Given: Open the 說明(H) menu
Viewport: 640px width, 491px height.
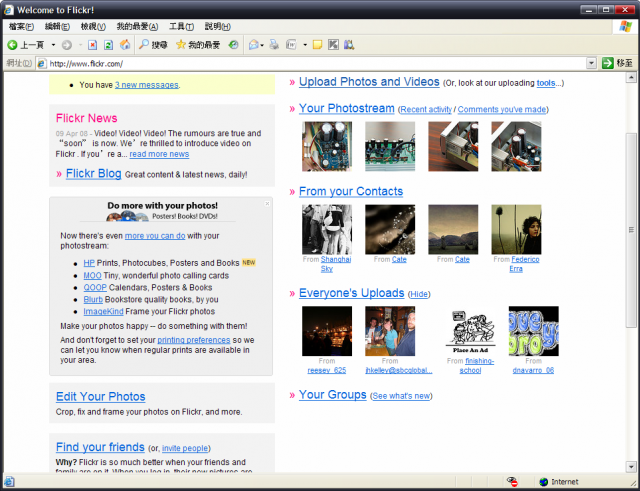Looking at the screenshot, I should [x=218, y=27].
